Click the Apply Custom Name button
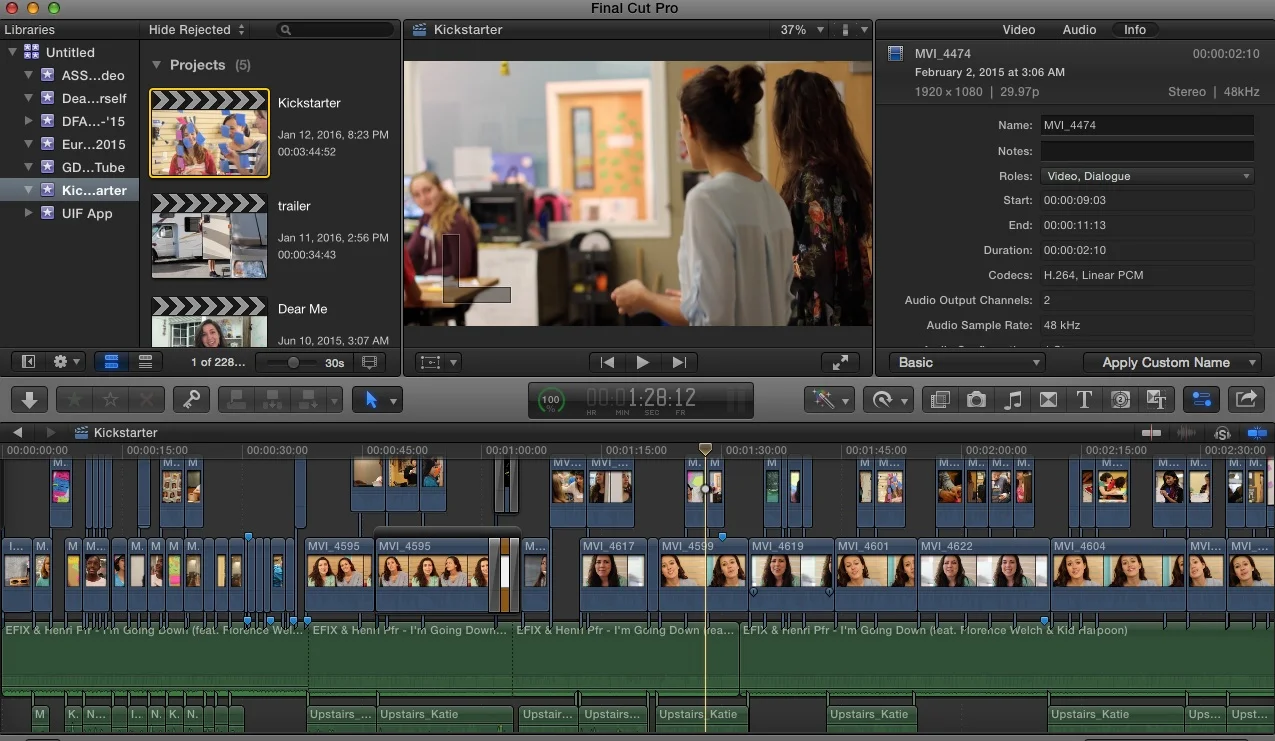The image size is (1275, 741). tap(1172, 362)
